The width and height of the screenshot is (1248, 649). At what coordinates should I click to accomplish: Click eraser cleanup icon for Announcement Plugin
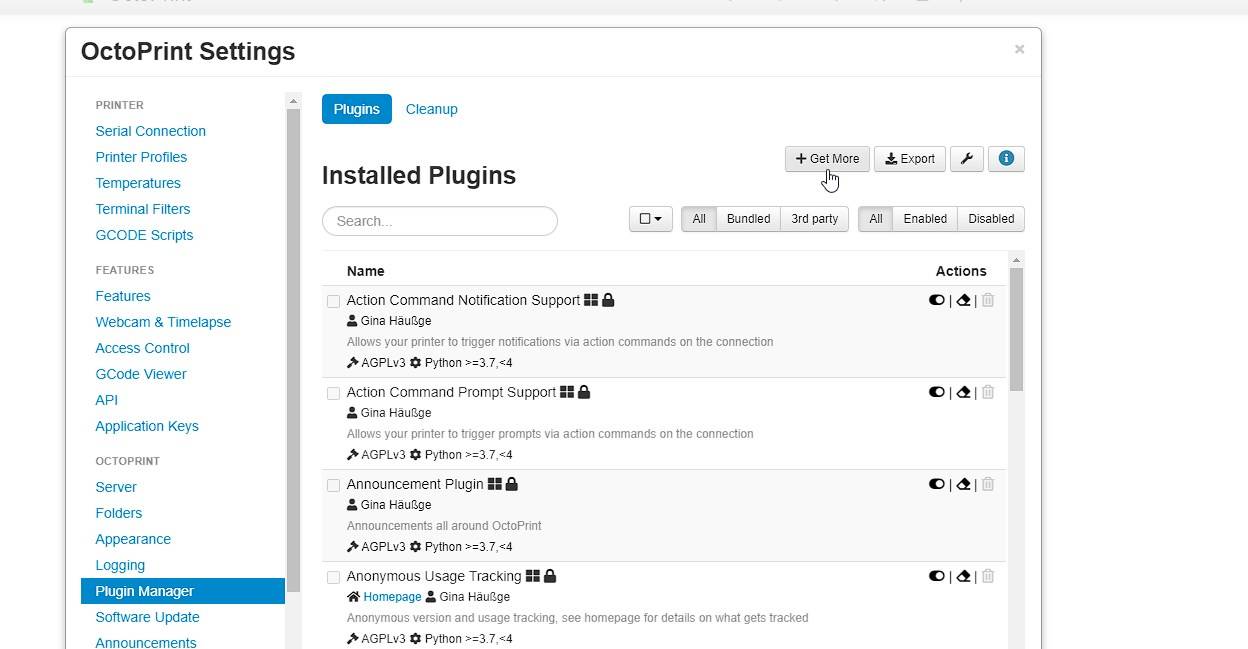[x=963, y=484]
